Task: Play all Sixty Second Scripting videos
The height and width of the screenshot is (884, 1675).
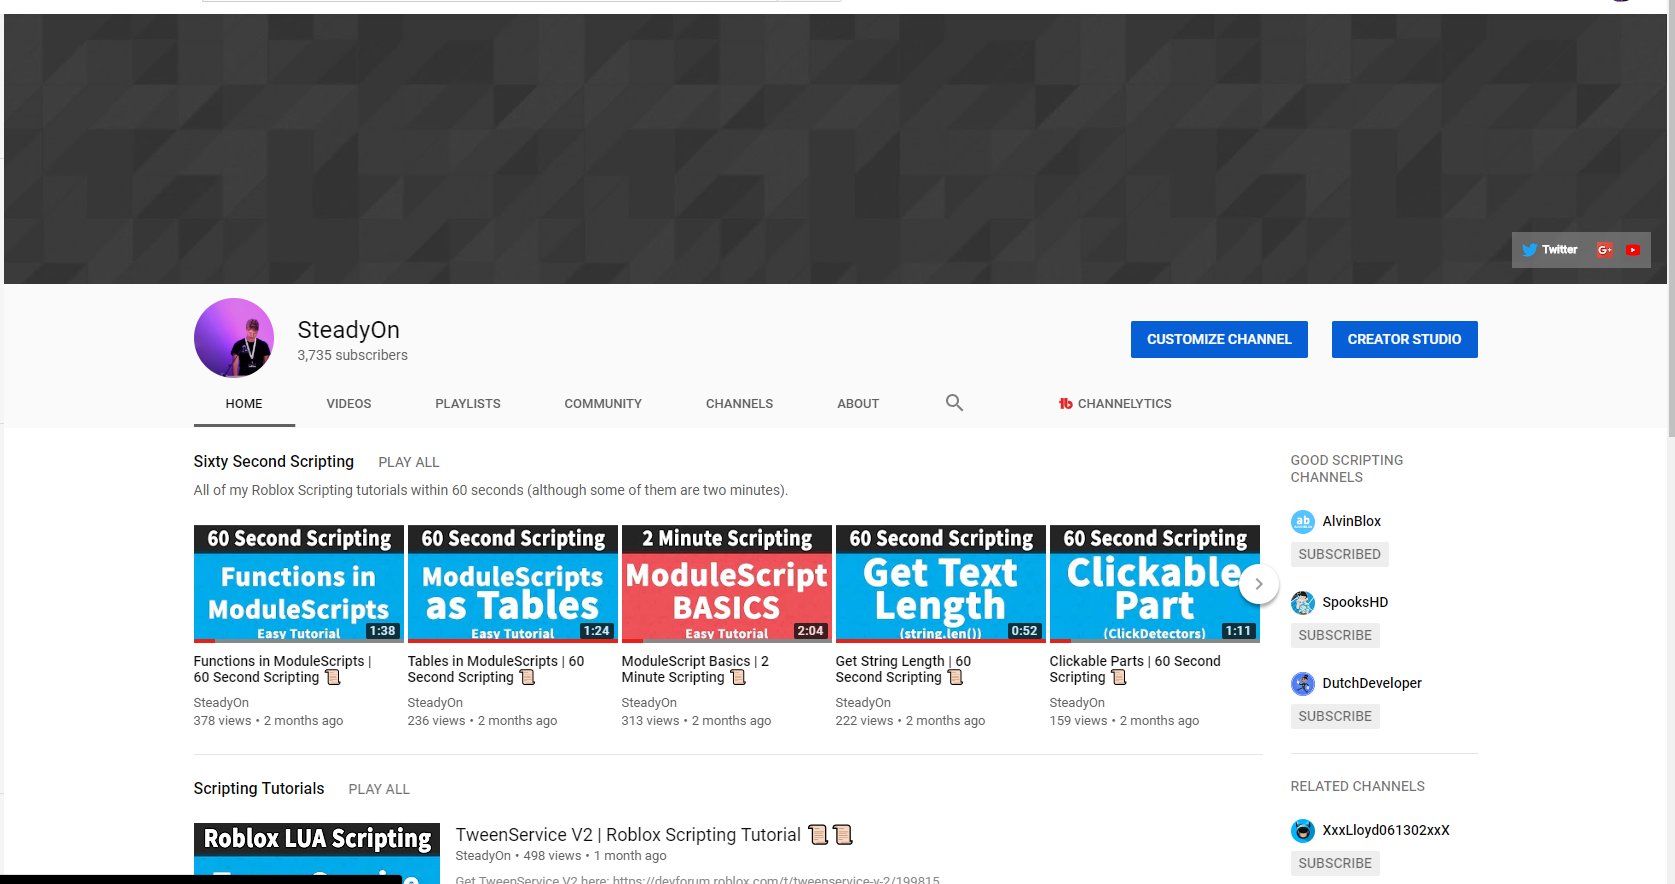Action: pyautogui.click(x=409, y=462)
